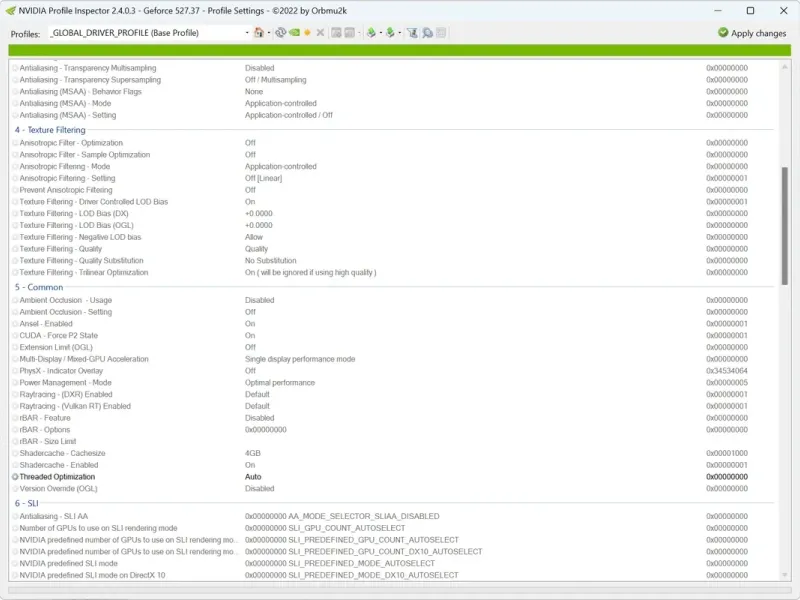Viewport: 800px width, 600px height.
Task: Collapse the 5 - Common group
Action: click(39, 287)
